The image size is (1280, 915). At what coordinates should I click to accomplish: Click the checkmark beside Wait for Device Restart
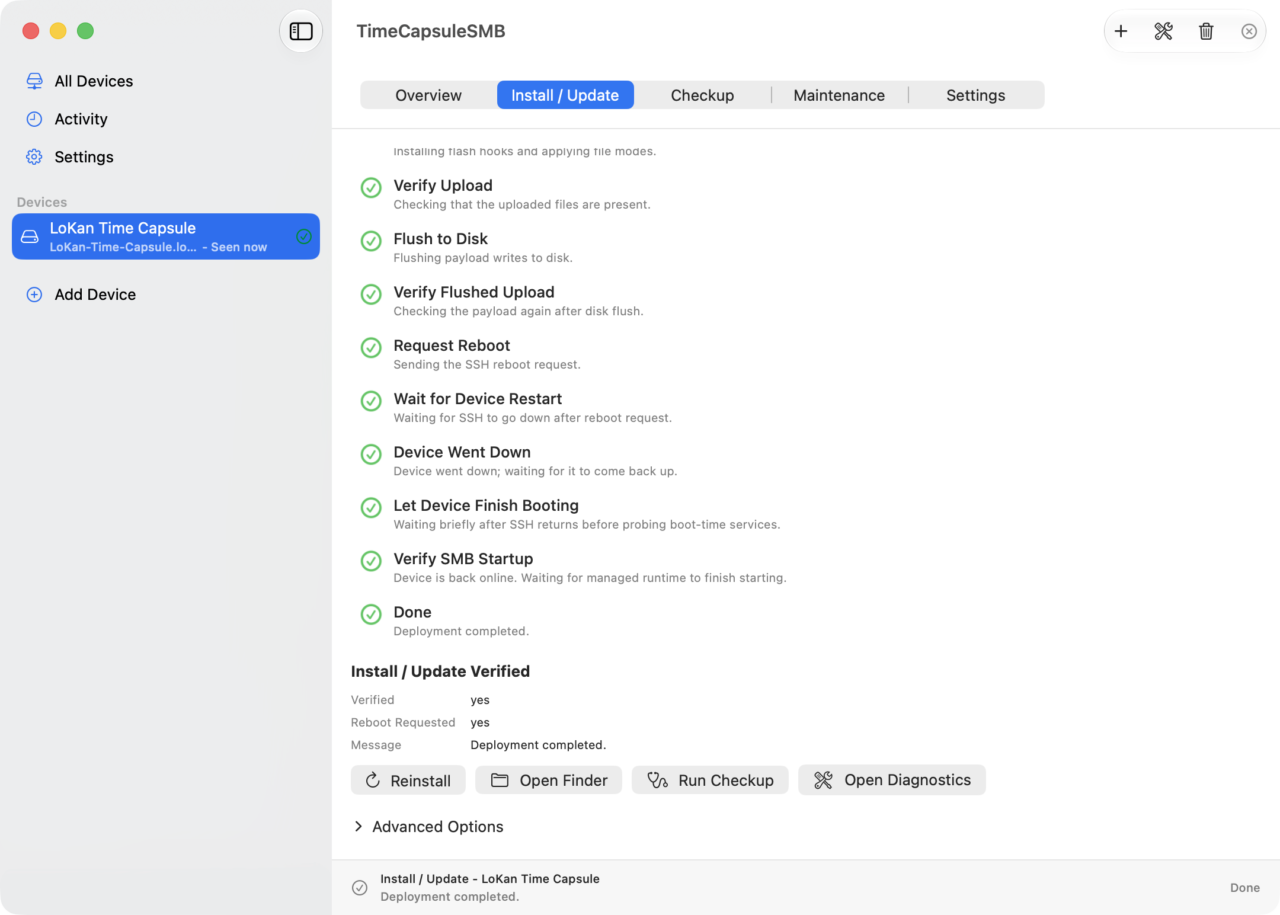371,401
